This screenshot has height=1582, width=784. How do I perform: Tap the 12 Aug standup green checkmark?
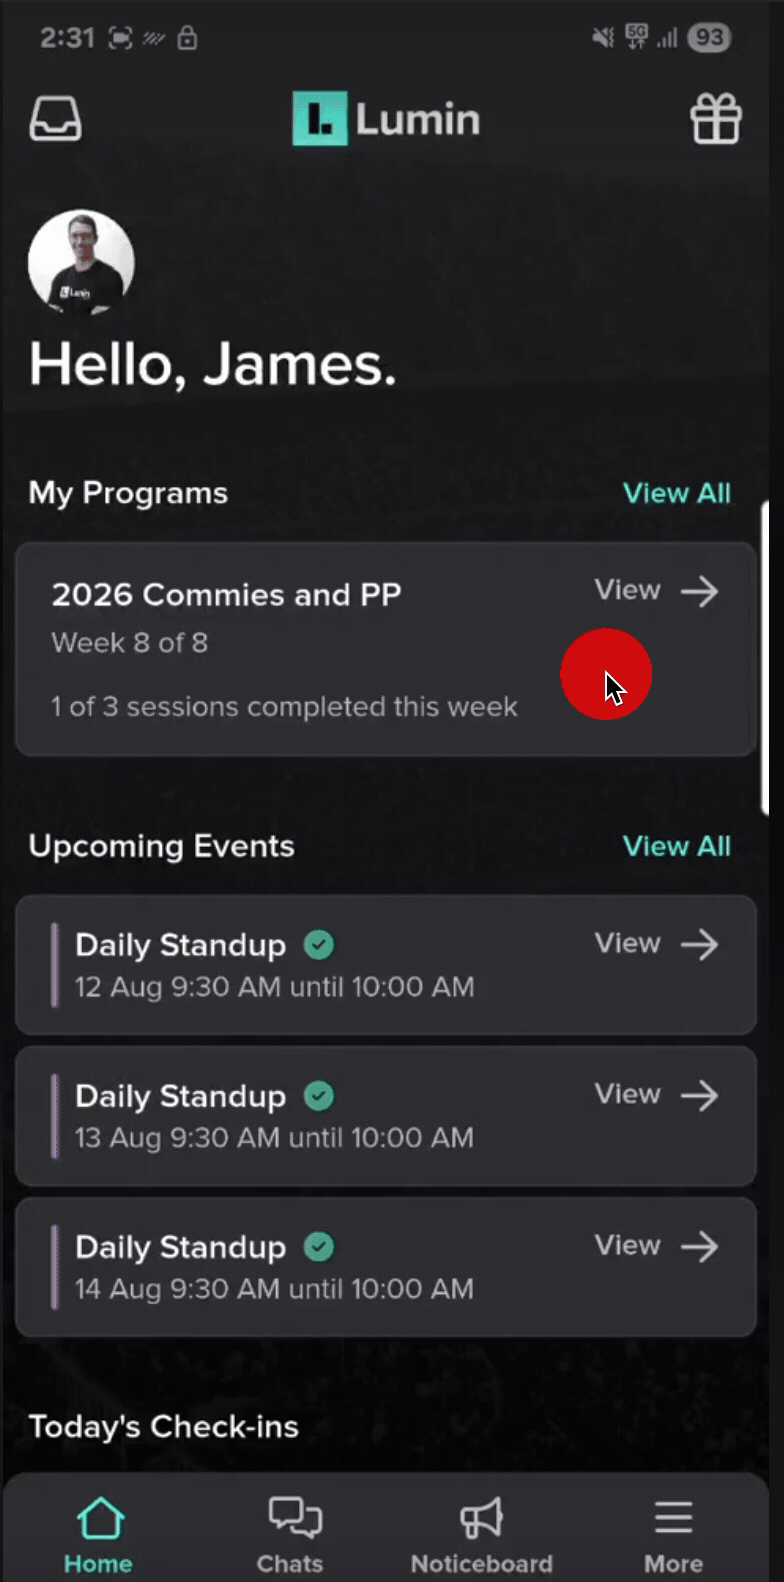319,945
